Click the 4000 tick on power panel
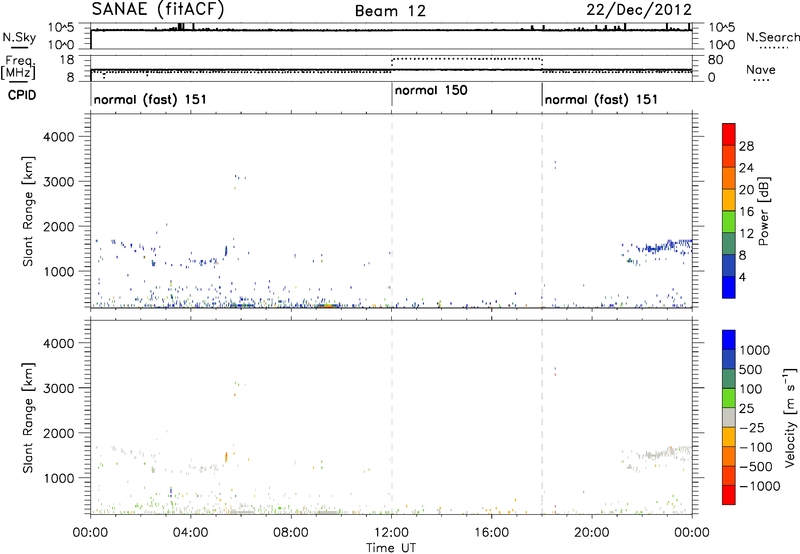This screenshot has width=800, height=554. [58, 137]
